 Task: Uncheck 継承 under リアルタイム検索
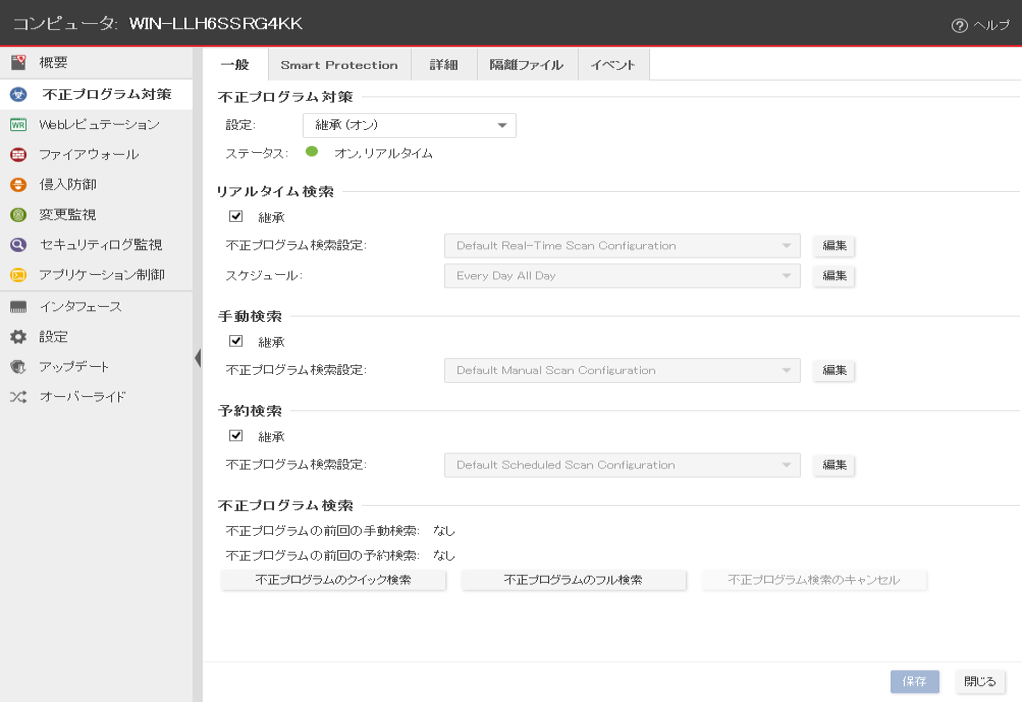point(236,216)
